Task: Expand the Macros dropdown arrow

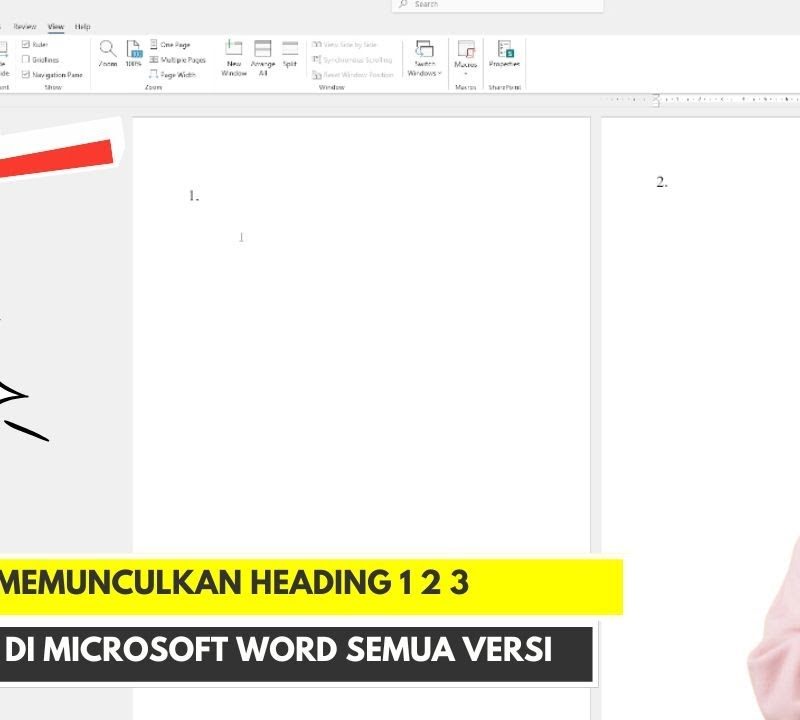Action: click(x=465, y=73)
